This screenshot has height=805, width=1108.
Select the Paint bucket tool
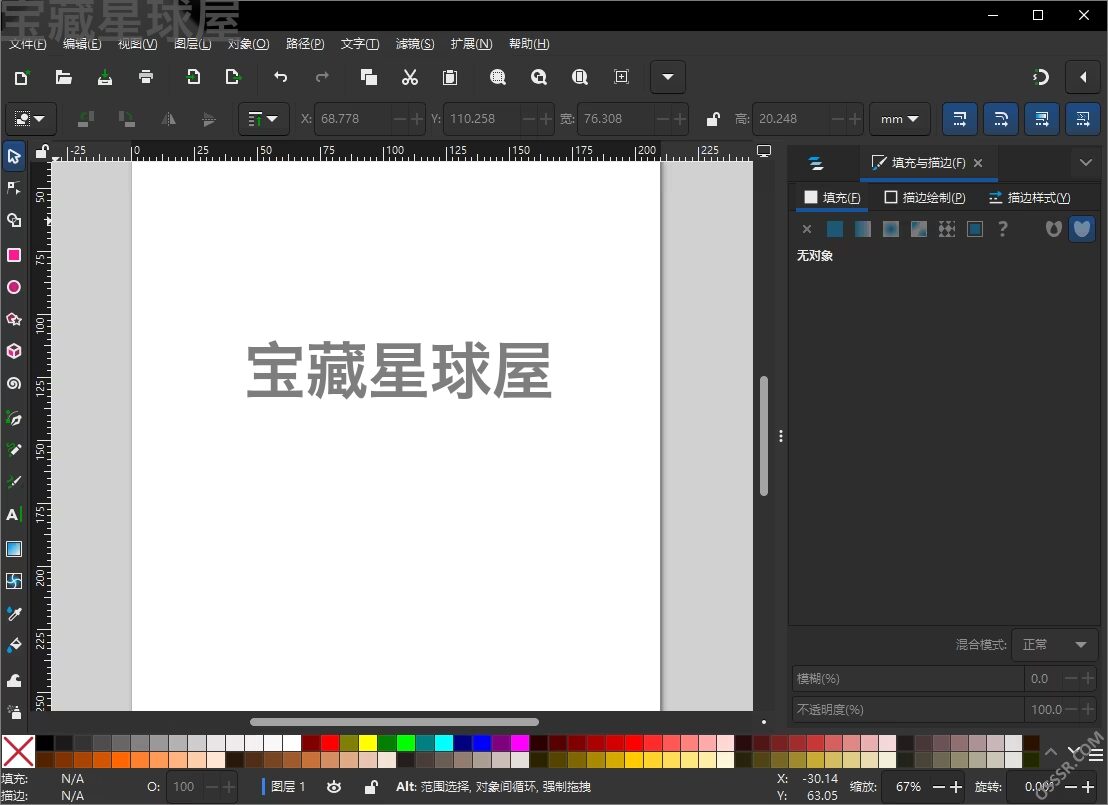point(13,645)
